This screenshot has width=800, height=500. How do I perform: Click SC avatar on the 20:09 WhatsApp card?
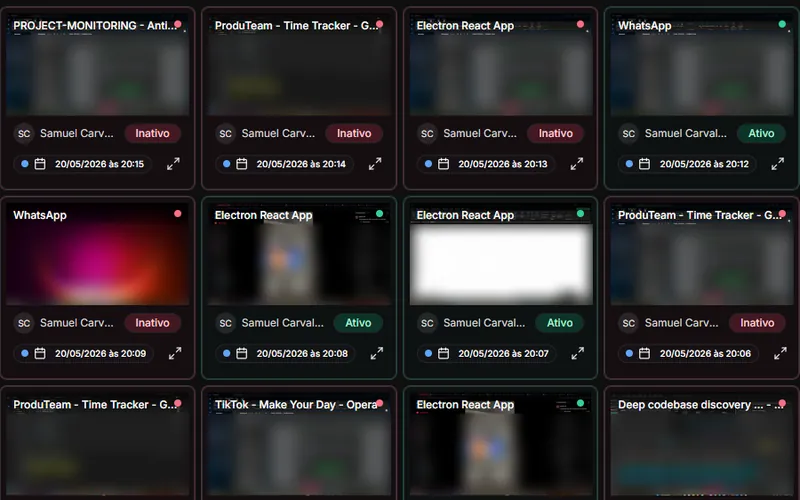click(x=24, y=323)
